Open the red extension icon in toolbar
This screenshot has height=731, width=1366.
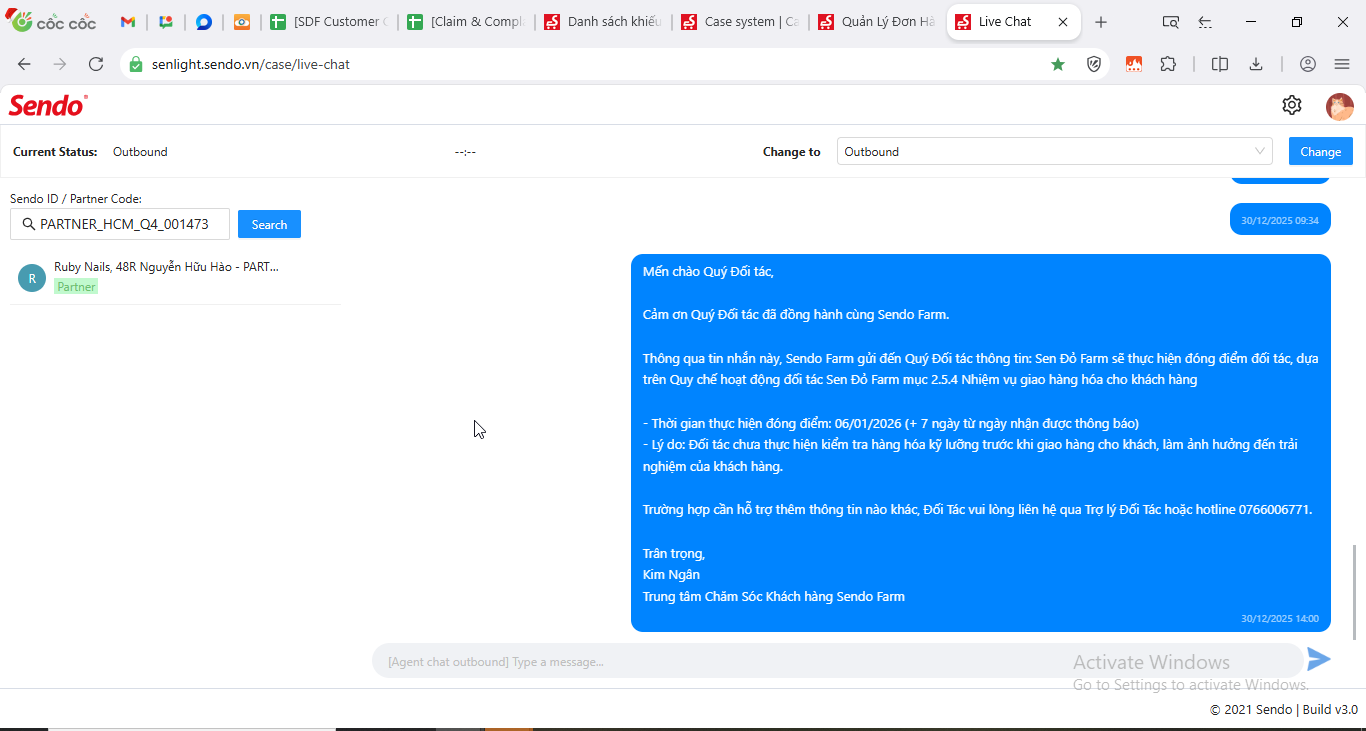tap(1134, 64)
